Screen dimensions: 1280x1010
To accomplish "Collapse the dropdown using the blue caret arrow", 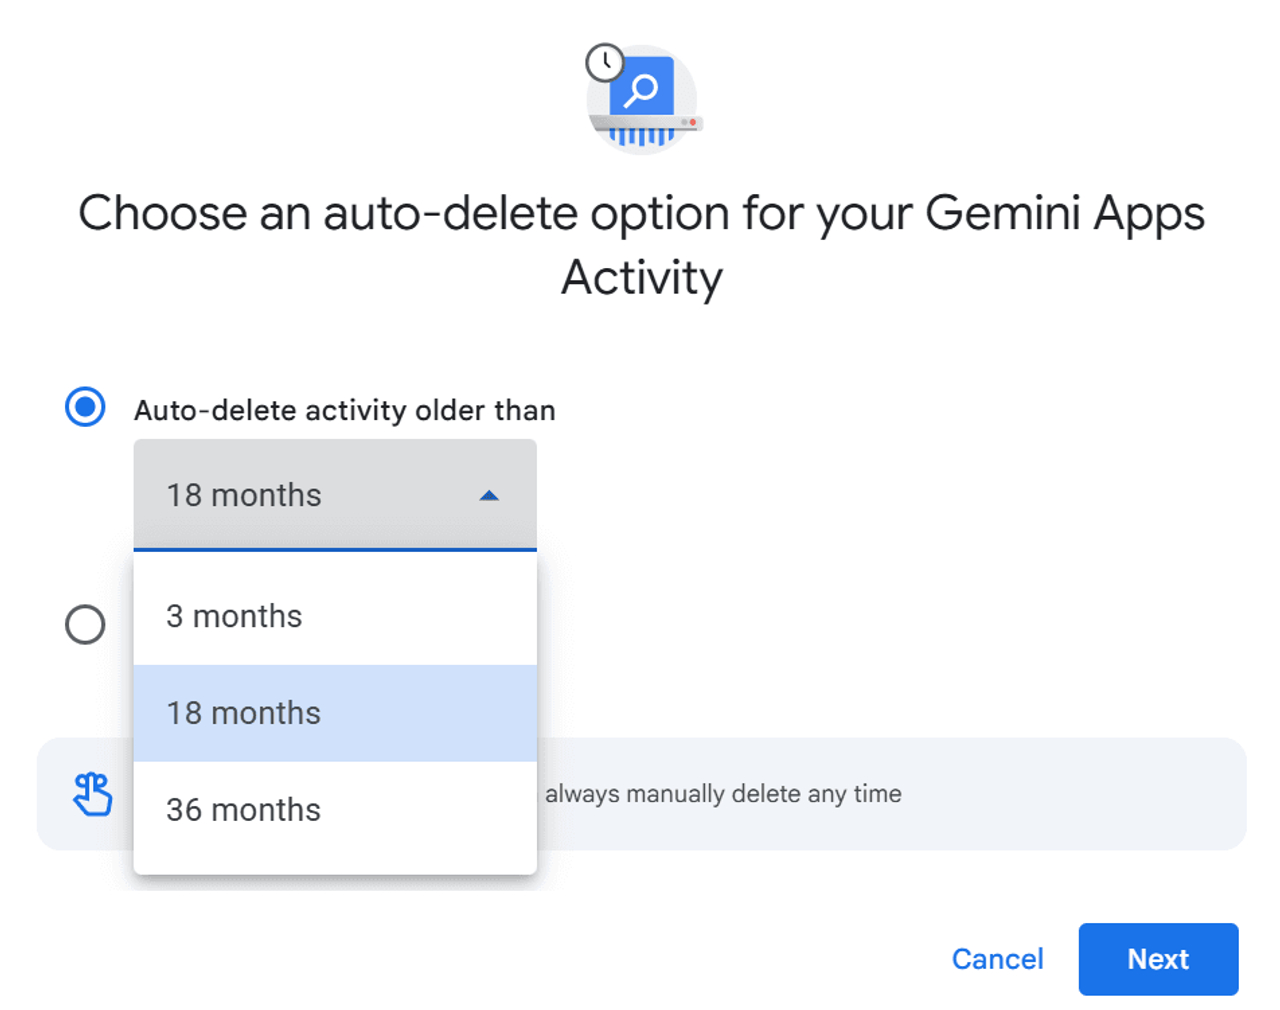I will tap(489, 495).
